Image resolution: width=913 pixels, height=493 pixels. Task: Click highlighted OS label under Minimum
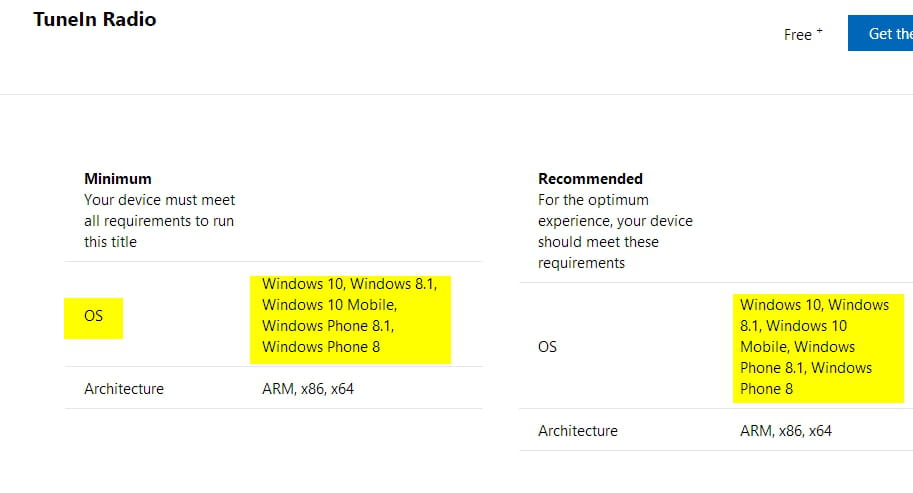(x=93, y=316)
